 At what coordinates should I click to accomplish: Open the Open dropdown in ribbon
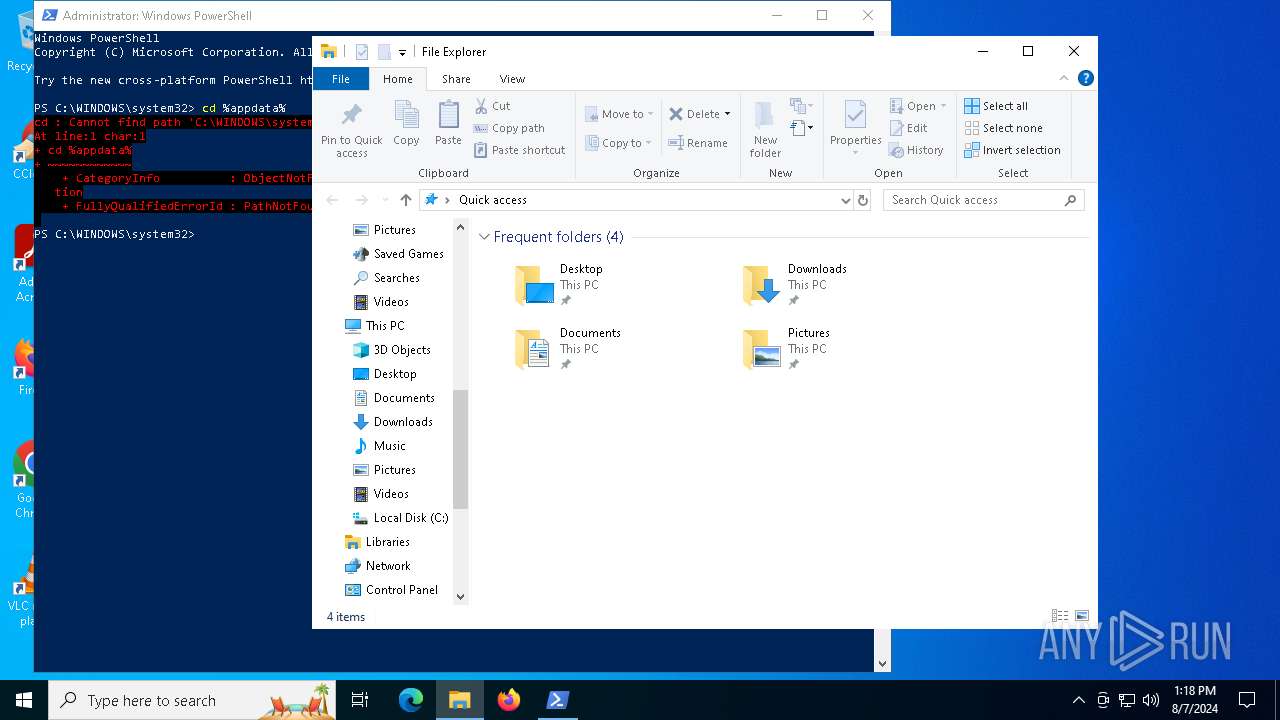918,106
